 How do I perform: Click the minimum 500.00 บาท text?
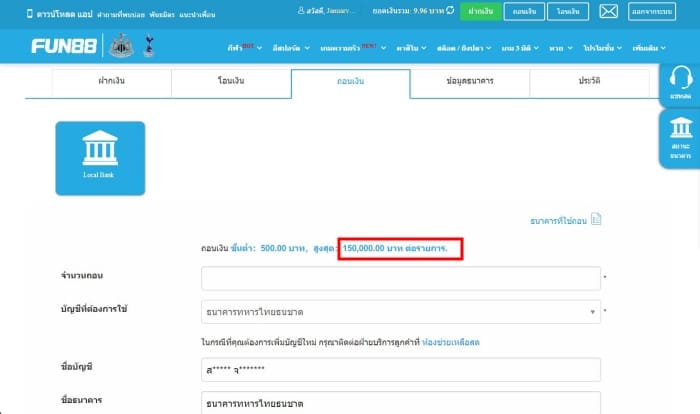(x=283, y=248)
